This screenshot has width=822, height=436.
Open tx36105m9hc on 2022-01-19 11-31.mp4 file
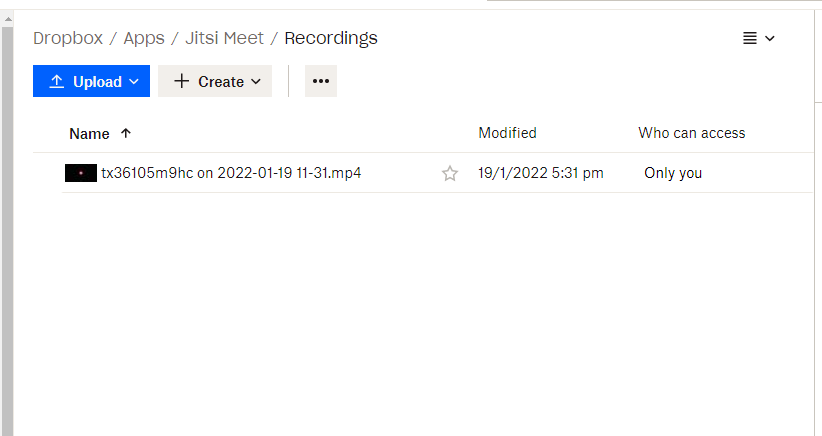[231, 173]
